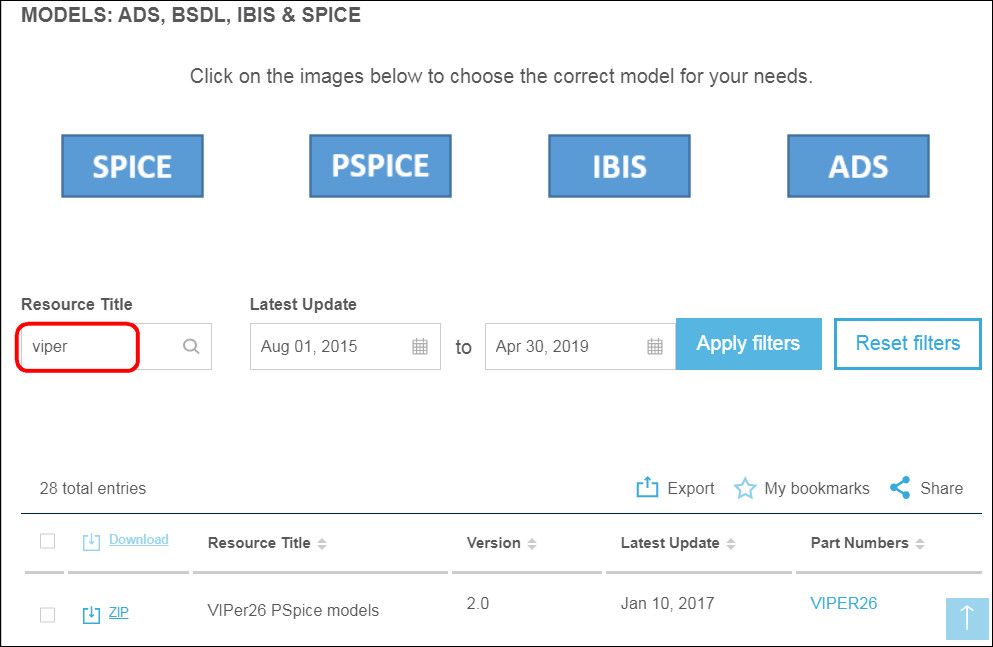Open the VIPER26 part number link

pos(844,603)
